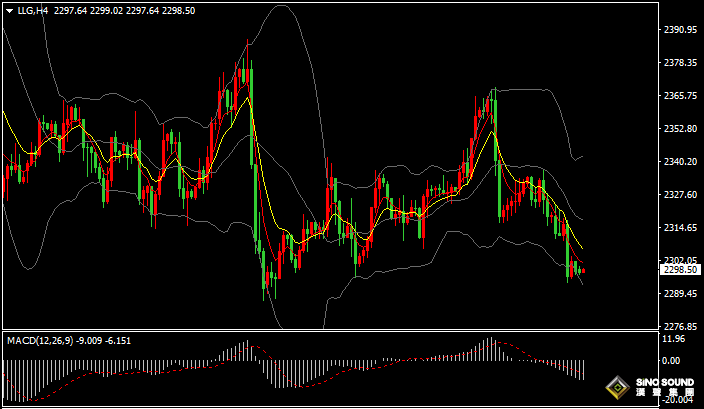Click the separator between chart and MACD panel
This screenshot has width=704, height=409.
point(330,331)
